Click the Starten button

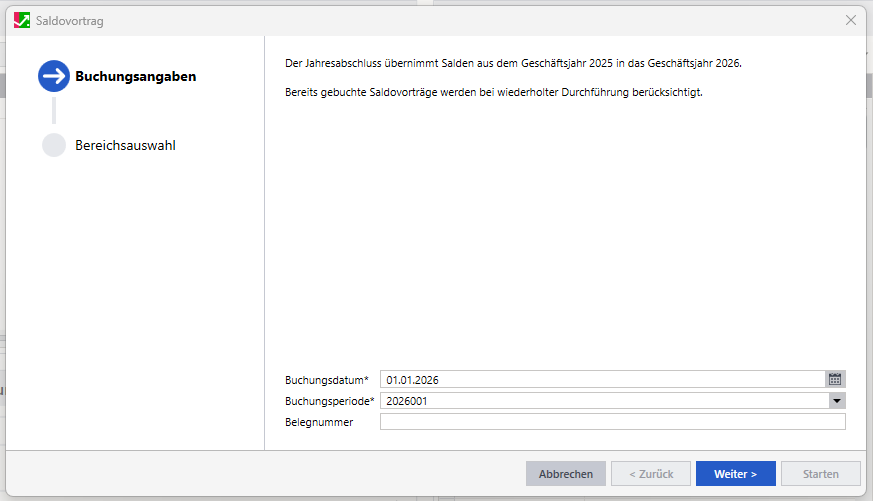coord(820,474)
